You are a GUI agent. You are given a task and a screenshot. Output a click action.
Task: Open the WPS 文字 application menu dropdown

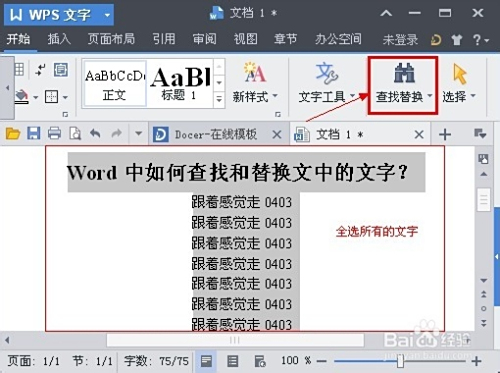107,15
